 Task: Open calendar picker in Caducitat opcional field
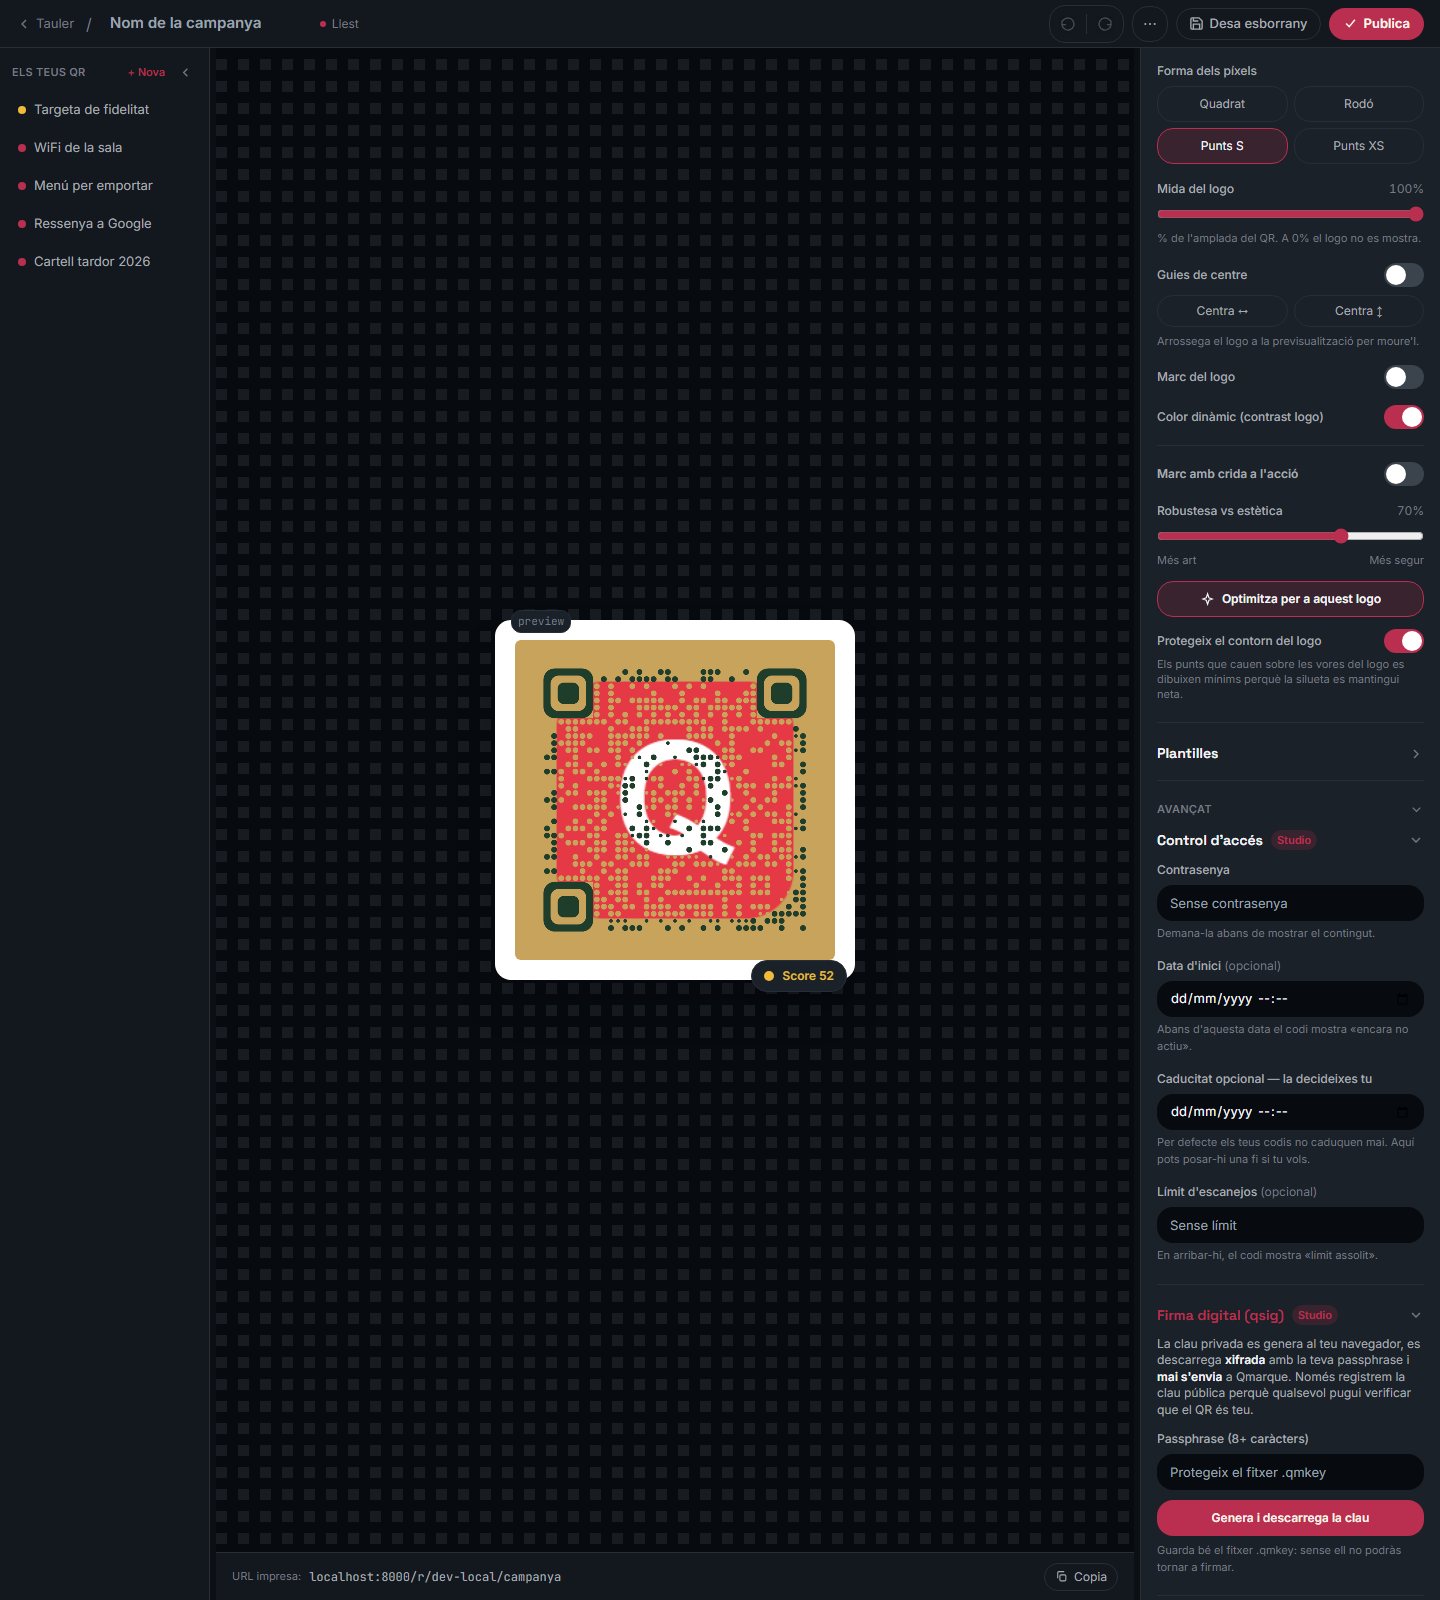click(1402, 1112)
